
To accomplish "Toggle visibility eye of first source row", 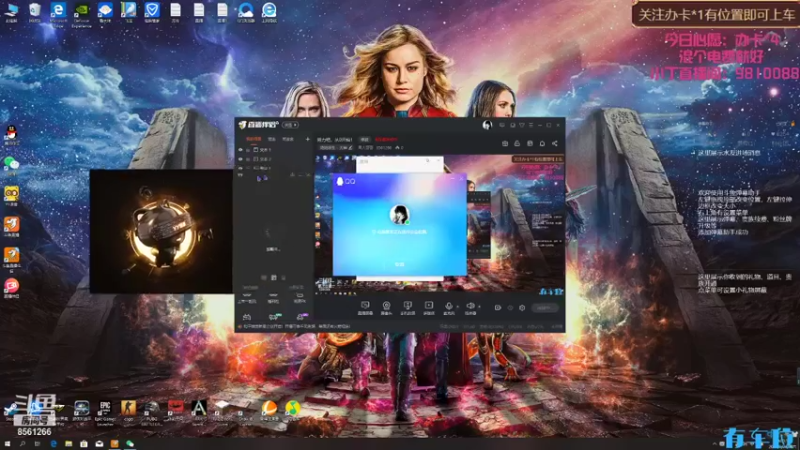I will (241, 150).
